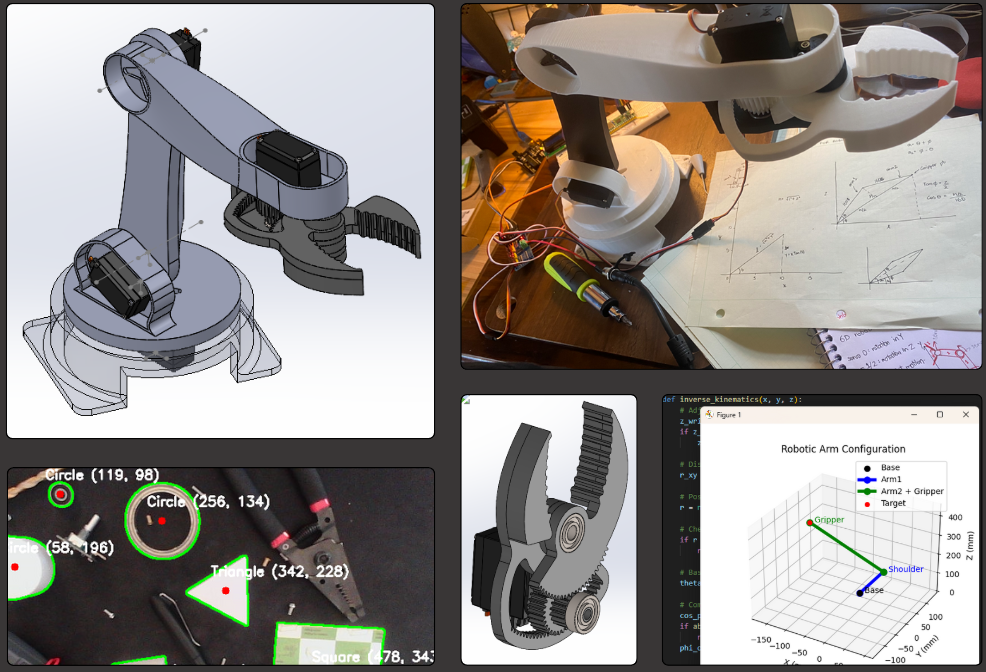The width and height of the screenshot is (986, 672).
Task: Click the matplotlib icon in Figure 1 title bar
Action: (x=710, y=415)
